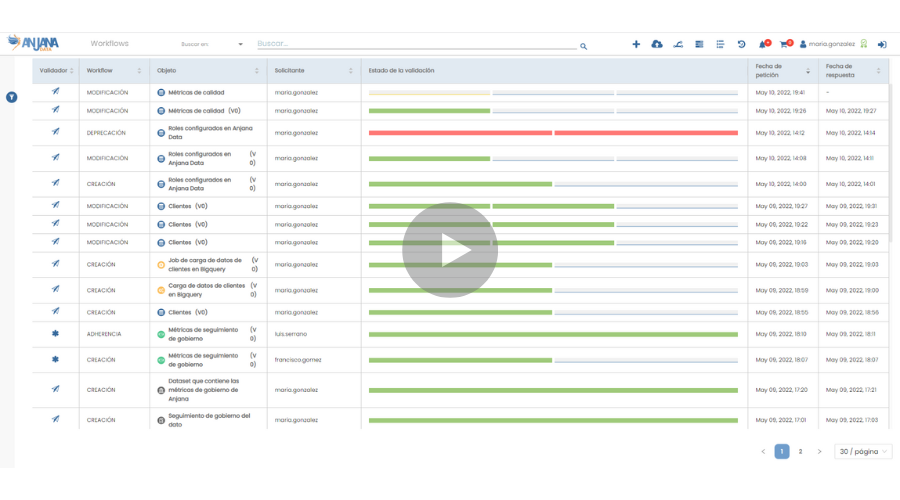Screen dimensions: 900x500
Task: Click the cloud upload icon in toolbar
Action: pos(657,44)
